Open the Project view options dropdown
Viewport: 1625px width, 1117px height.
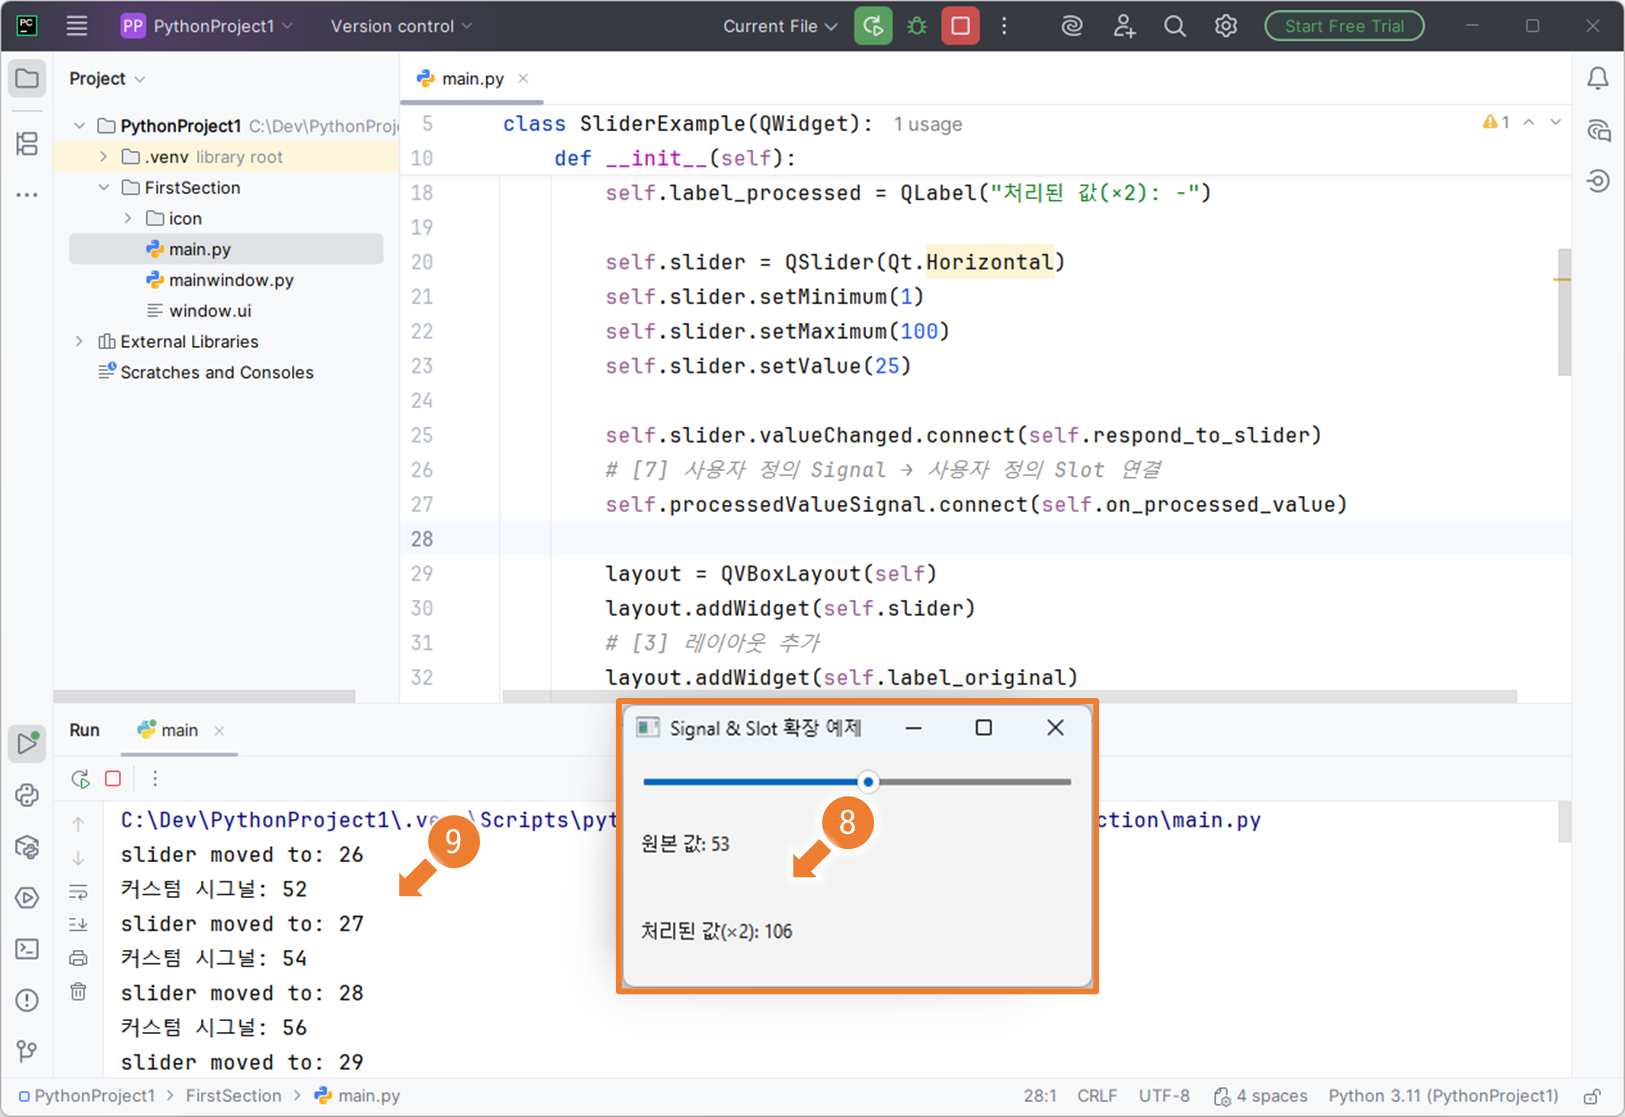[107, 78]
